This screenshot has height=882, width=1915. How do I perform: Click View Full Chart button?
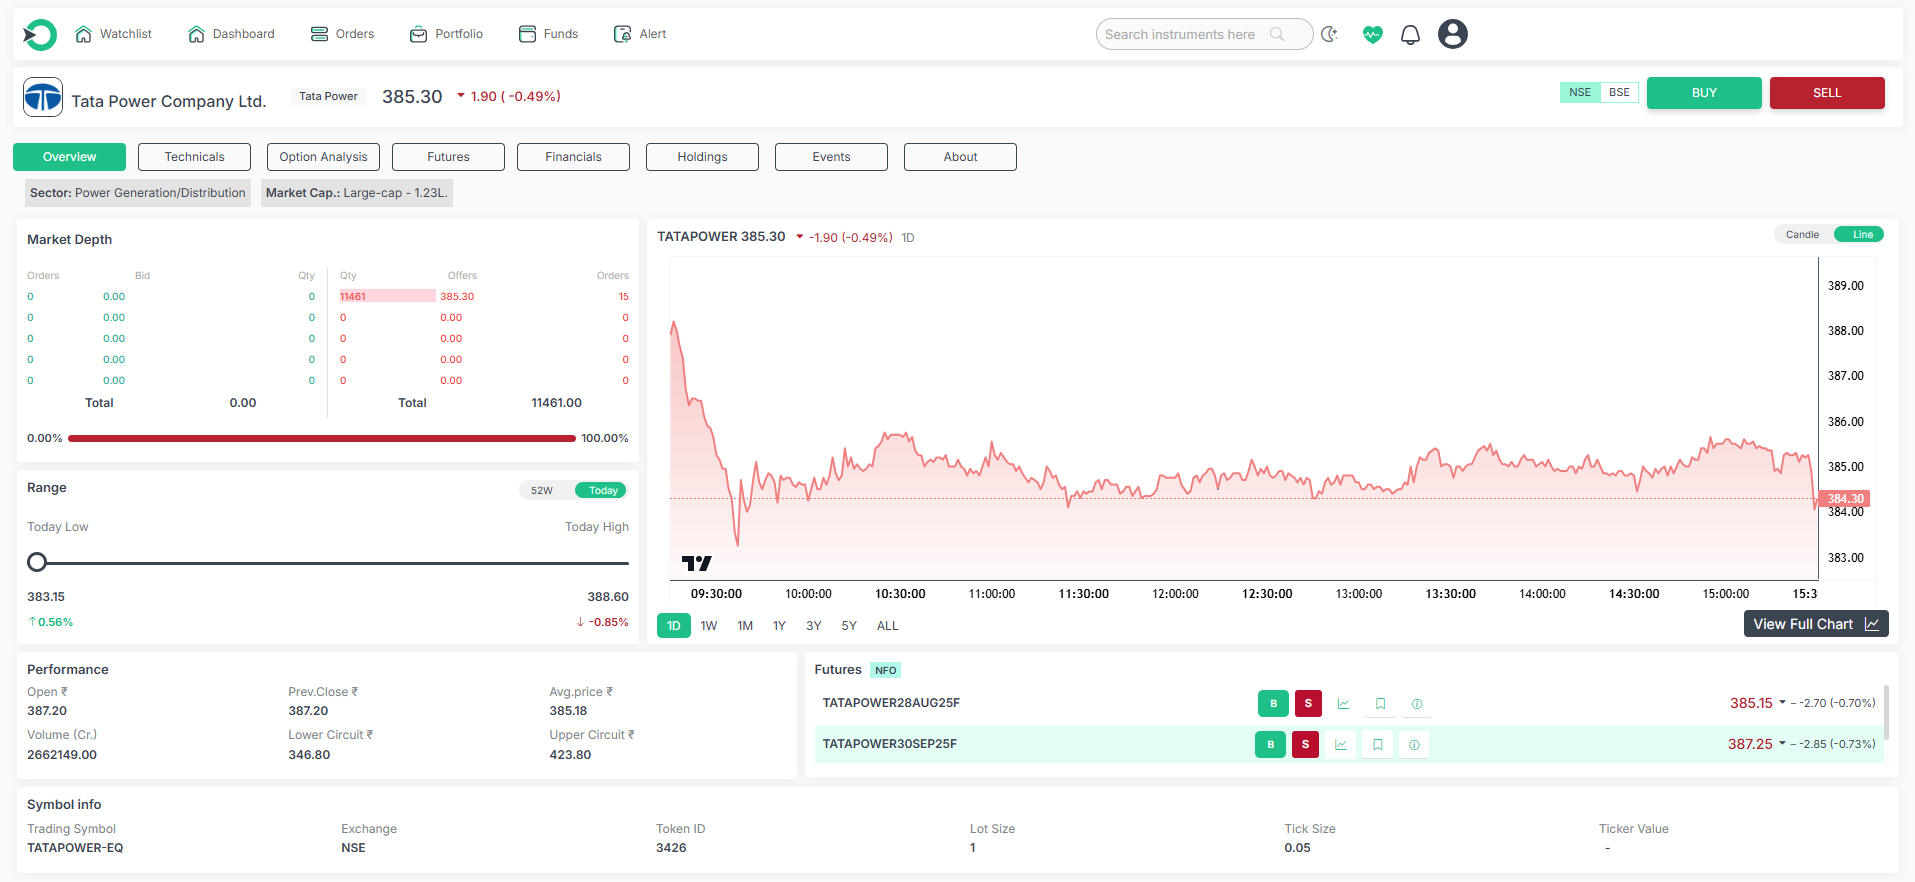[x=1816, y=624]
